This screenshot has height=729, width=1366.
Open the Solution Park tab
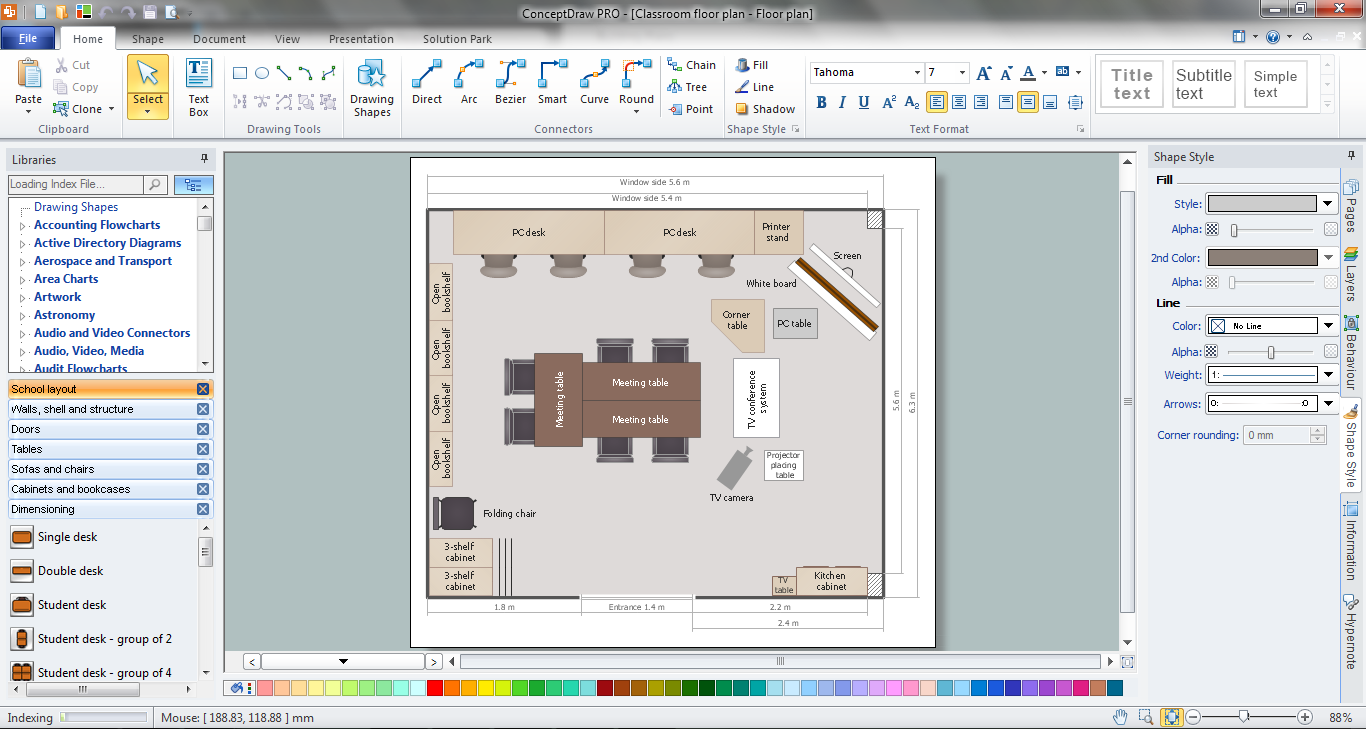click(456, 39)
